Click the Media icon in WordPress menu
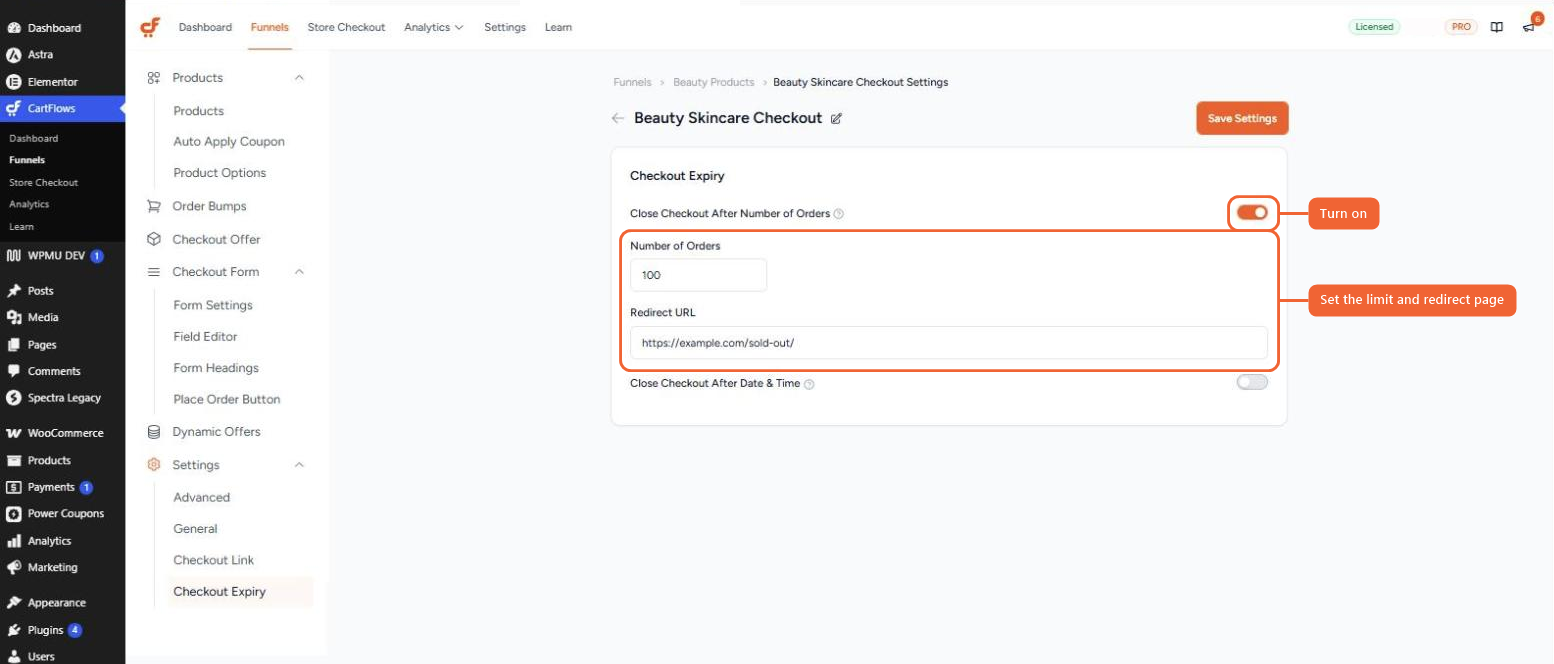 click(14, 318)
